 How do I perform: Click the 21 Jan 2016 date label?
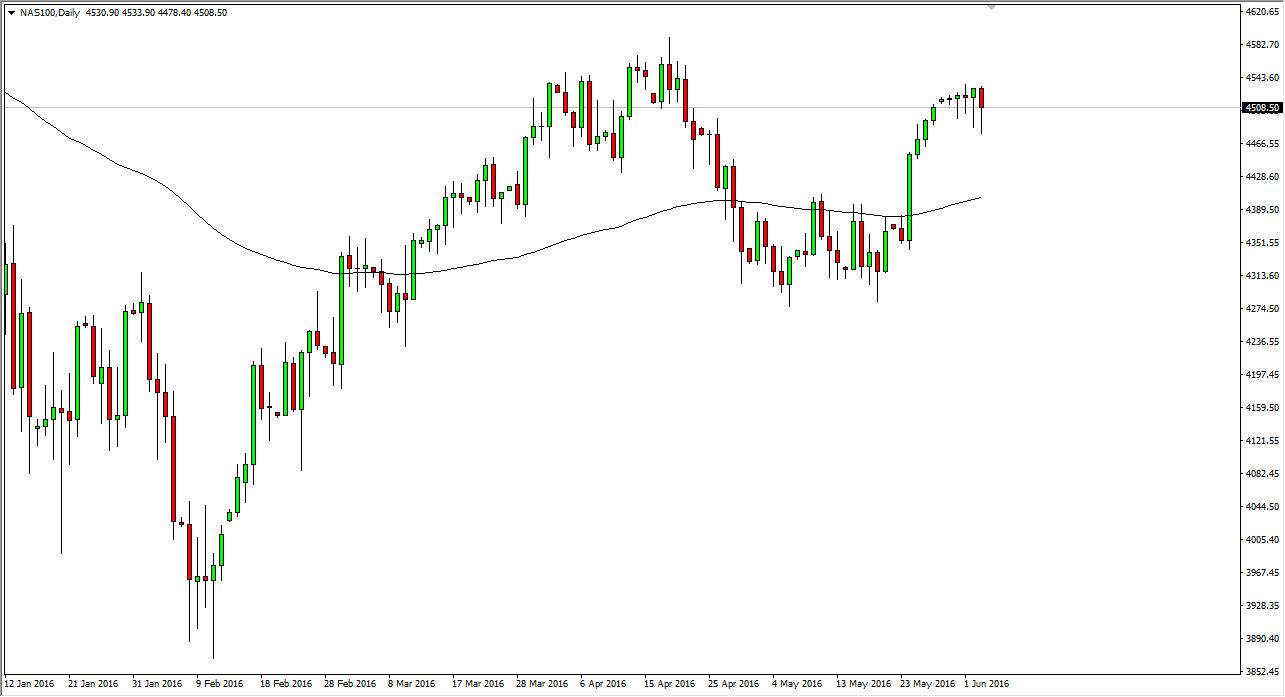tap(93, 685)
